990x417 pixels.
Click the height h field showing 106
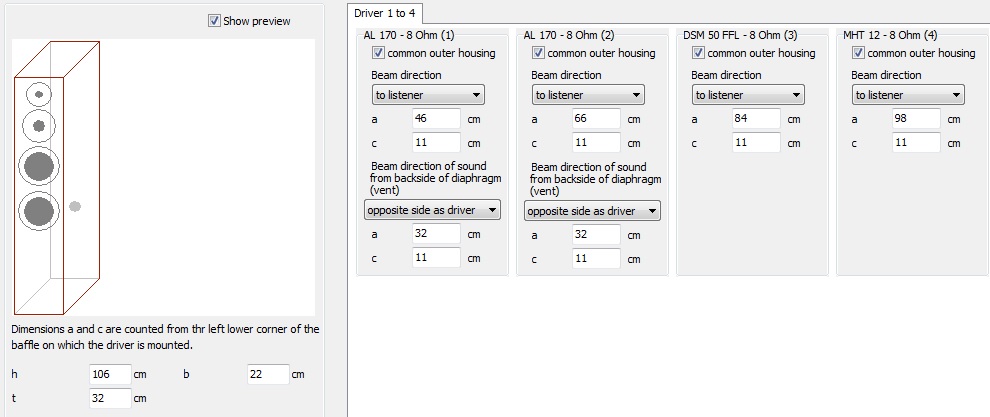(x=110, y=374)
